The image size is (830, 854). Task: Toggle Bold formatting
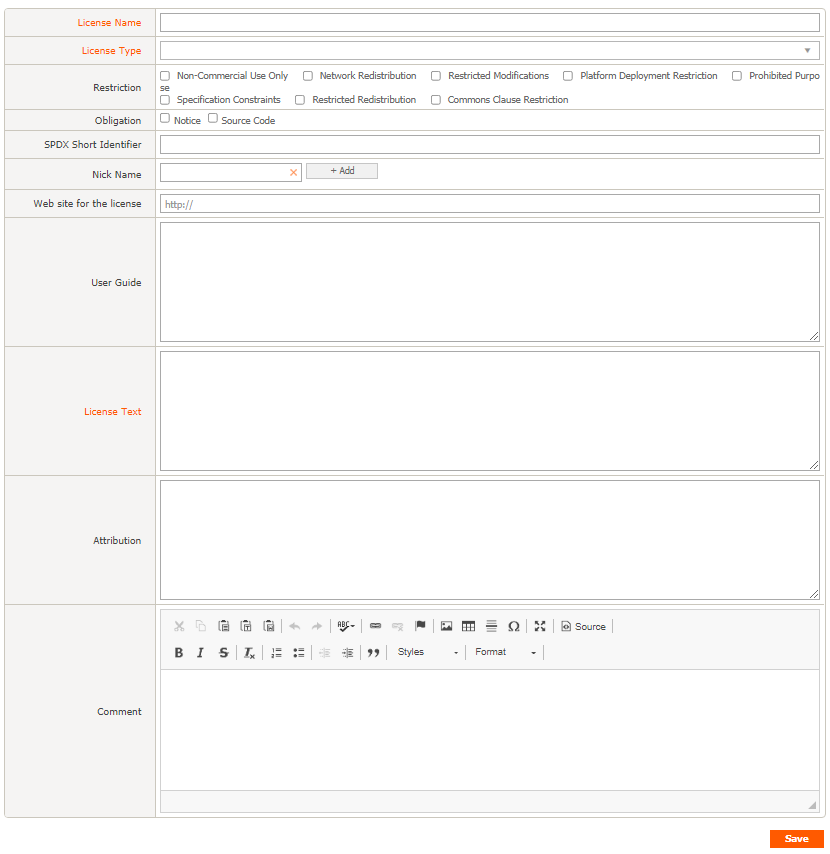(x=179, y=652)
